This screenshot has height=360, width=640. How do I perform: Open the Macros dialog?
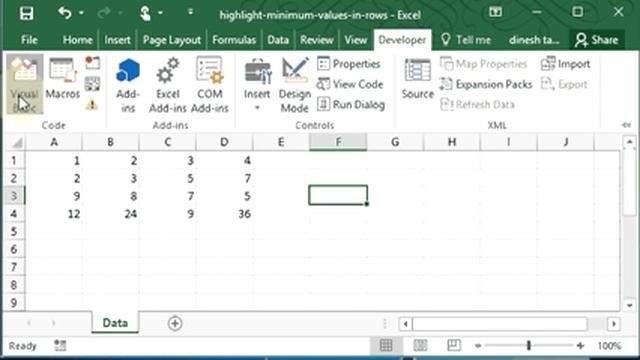tap(62, 78)
